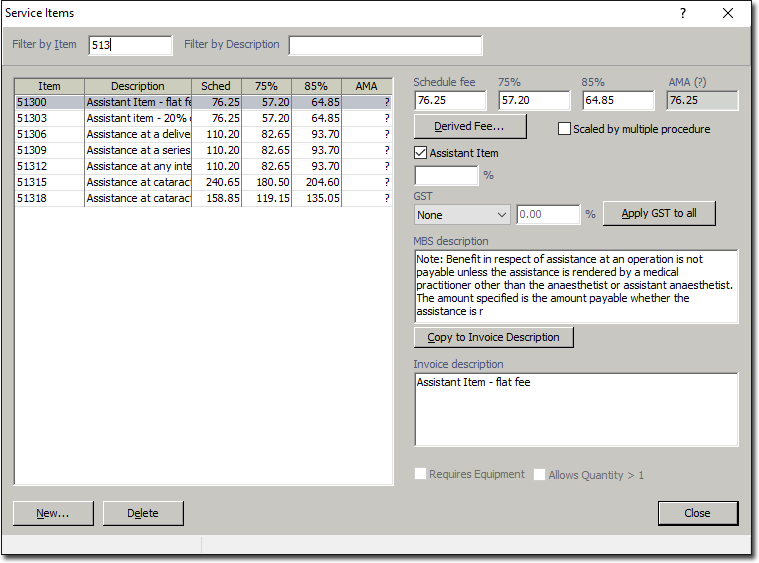Open the GST type dropdown
The image size is (759, 563).
tap(462, 215)
